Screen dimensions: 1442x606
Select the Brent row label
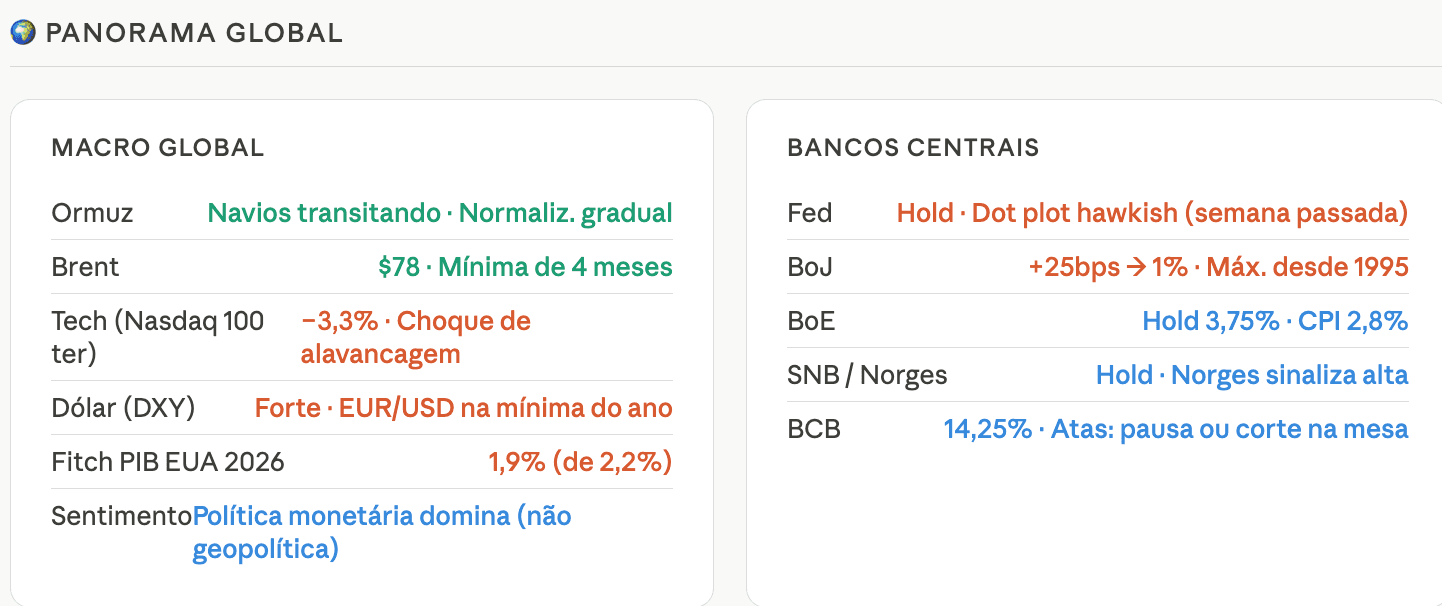point(85,267)
